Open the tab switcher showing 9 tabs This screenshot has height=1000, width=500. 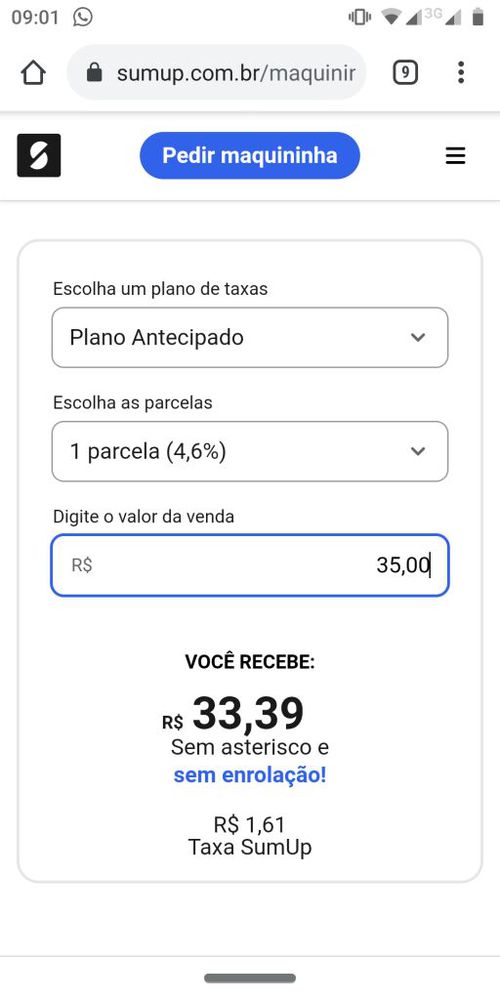tap(405, 72)
